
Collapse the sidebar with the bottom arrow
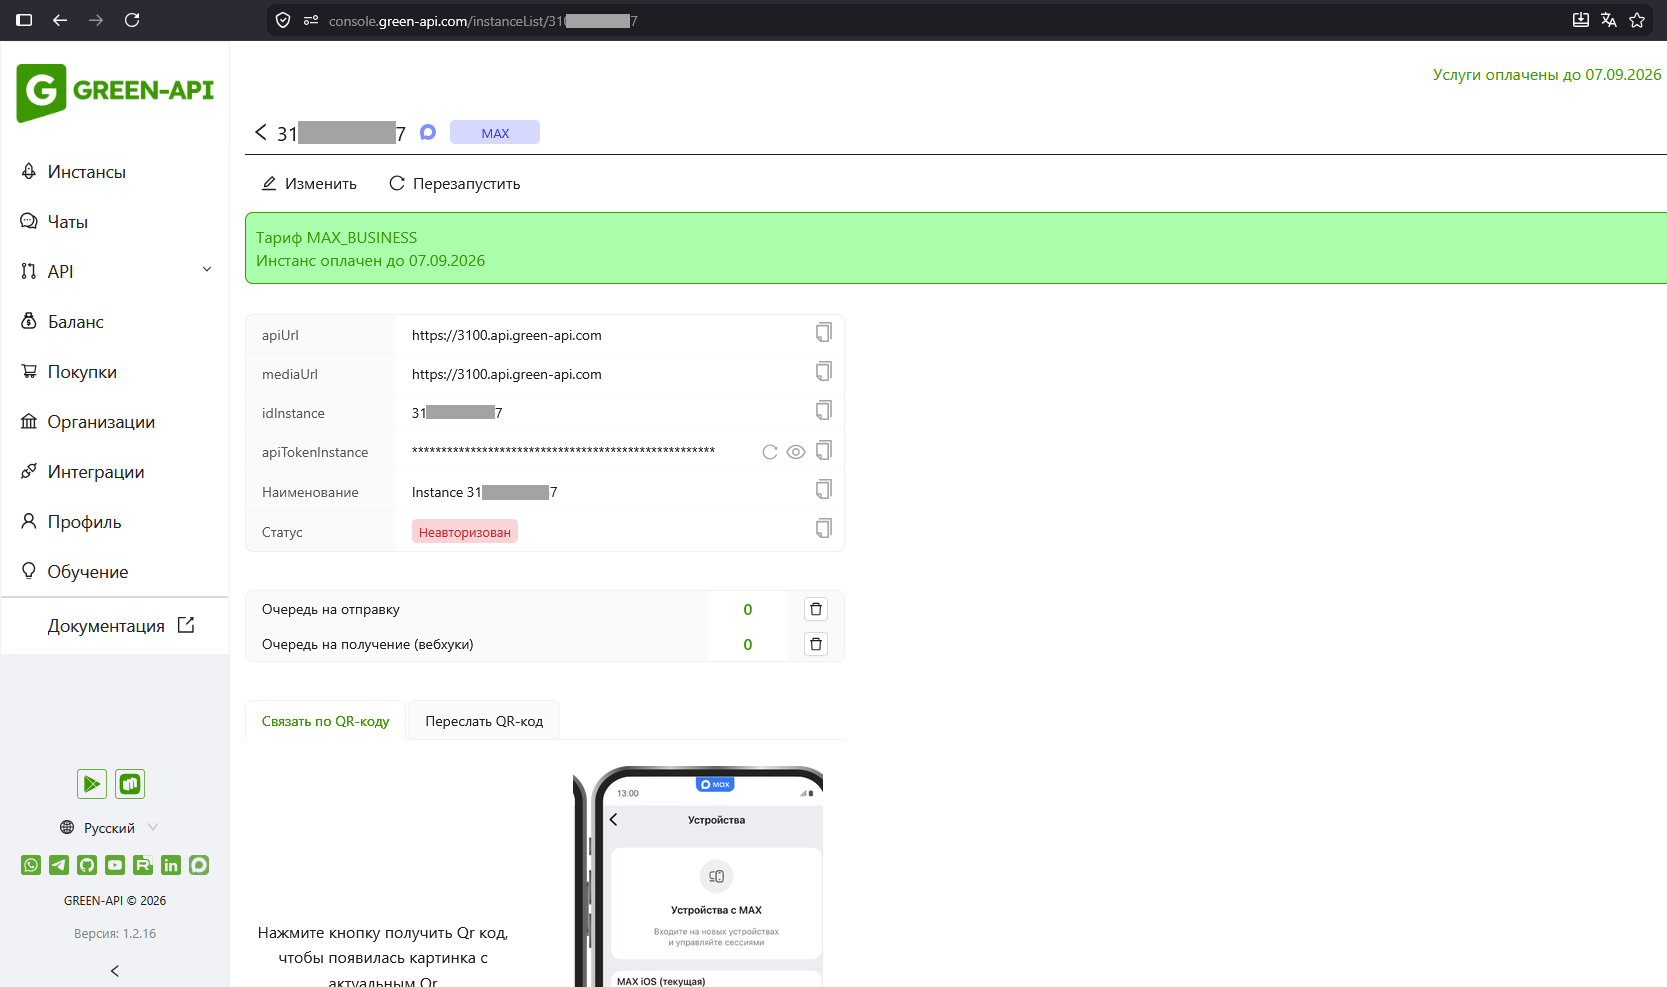point(115,971)
